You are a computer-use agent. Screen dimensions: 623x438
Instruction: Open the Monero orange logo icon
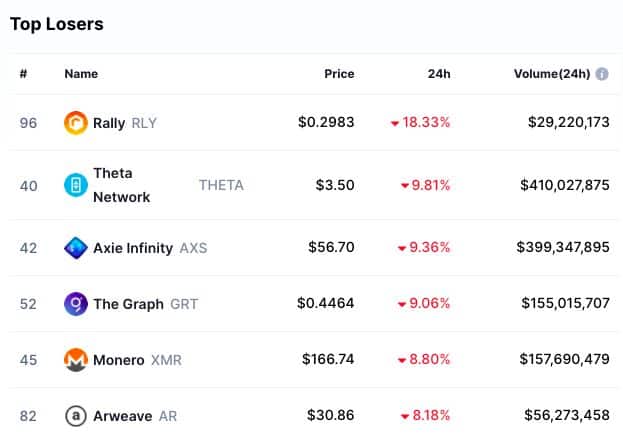coord(75,360)
